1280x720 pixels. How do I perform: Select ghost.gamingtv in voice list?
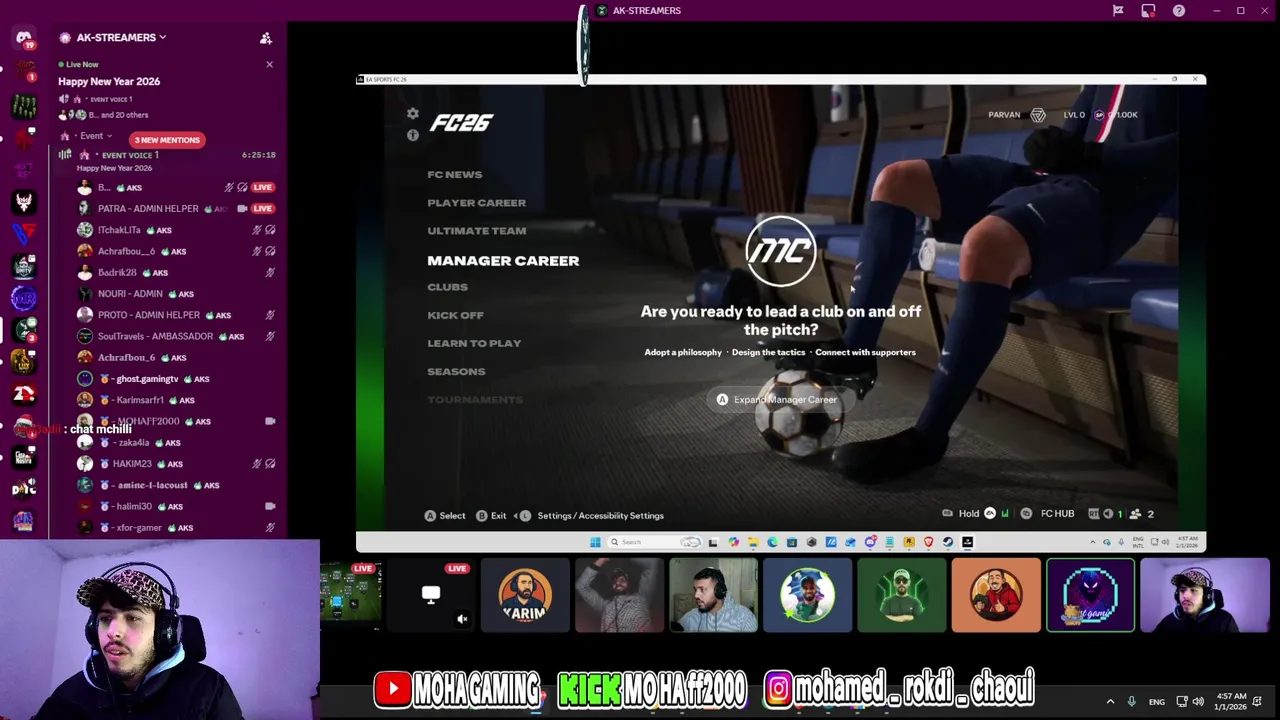[147, 379]
